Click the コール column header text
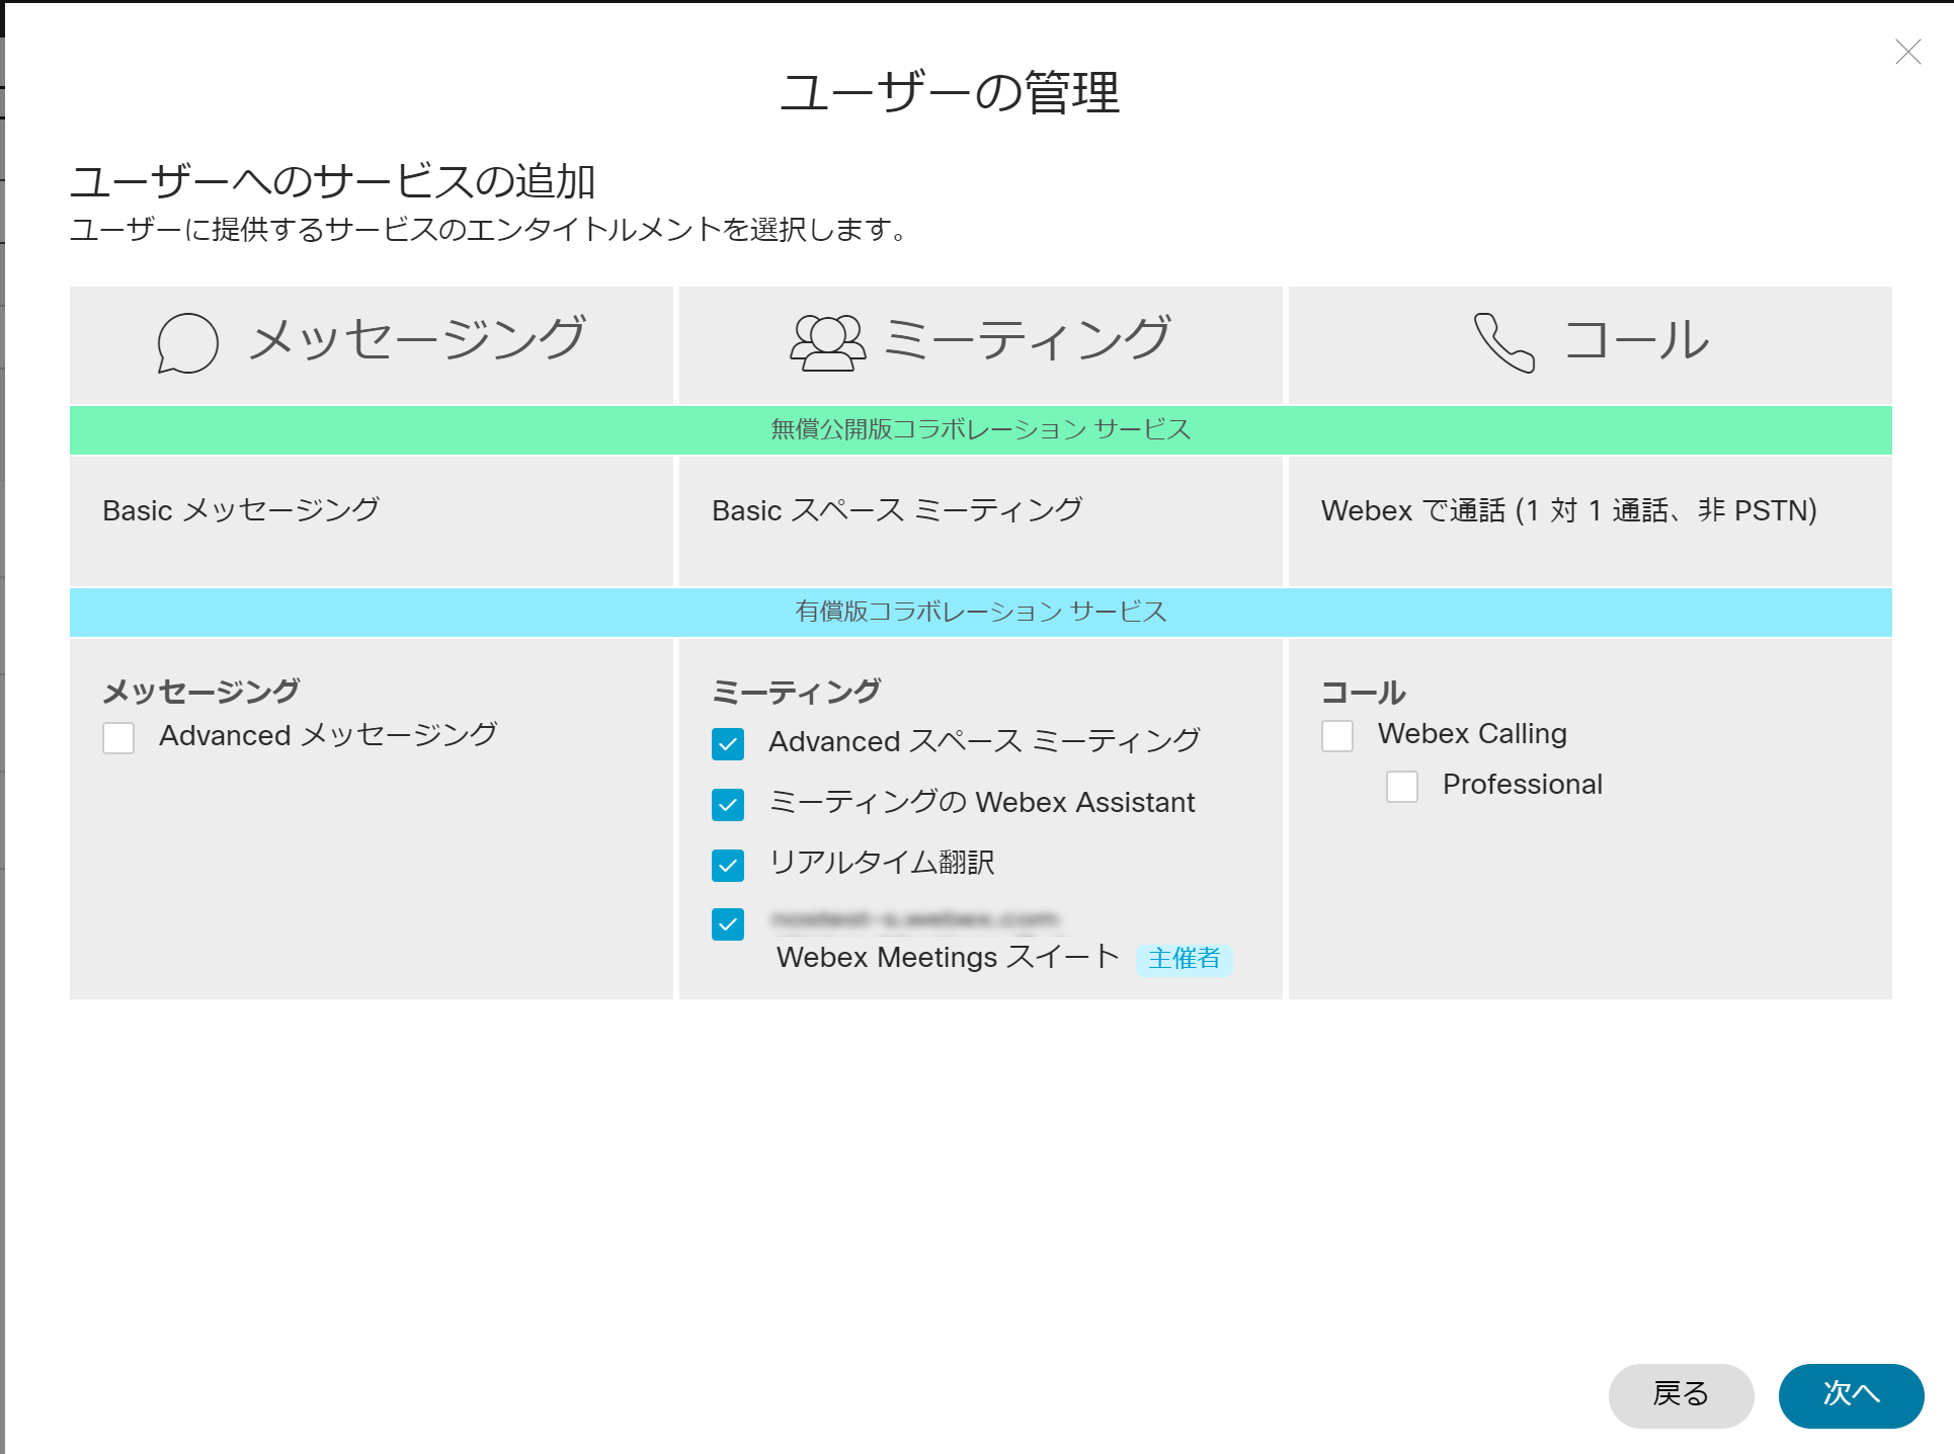The image size is (1954, 1454). point(1637,341)
